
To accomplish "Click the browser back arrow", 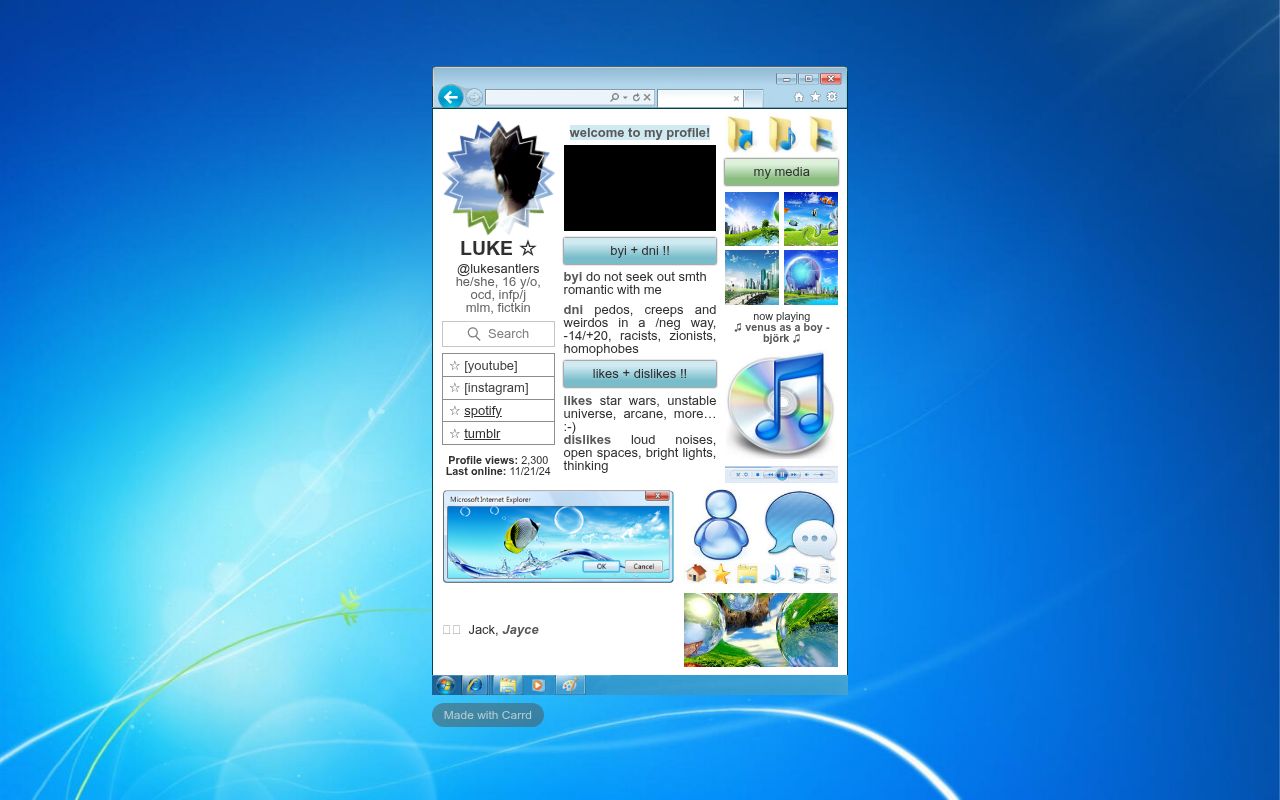I will pos(450,97).
